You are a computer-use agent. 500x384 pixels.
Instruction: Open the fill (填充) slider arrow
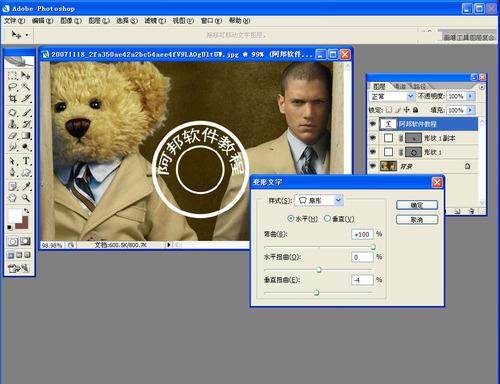(x=470, y=110)
